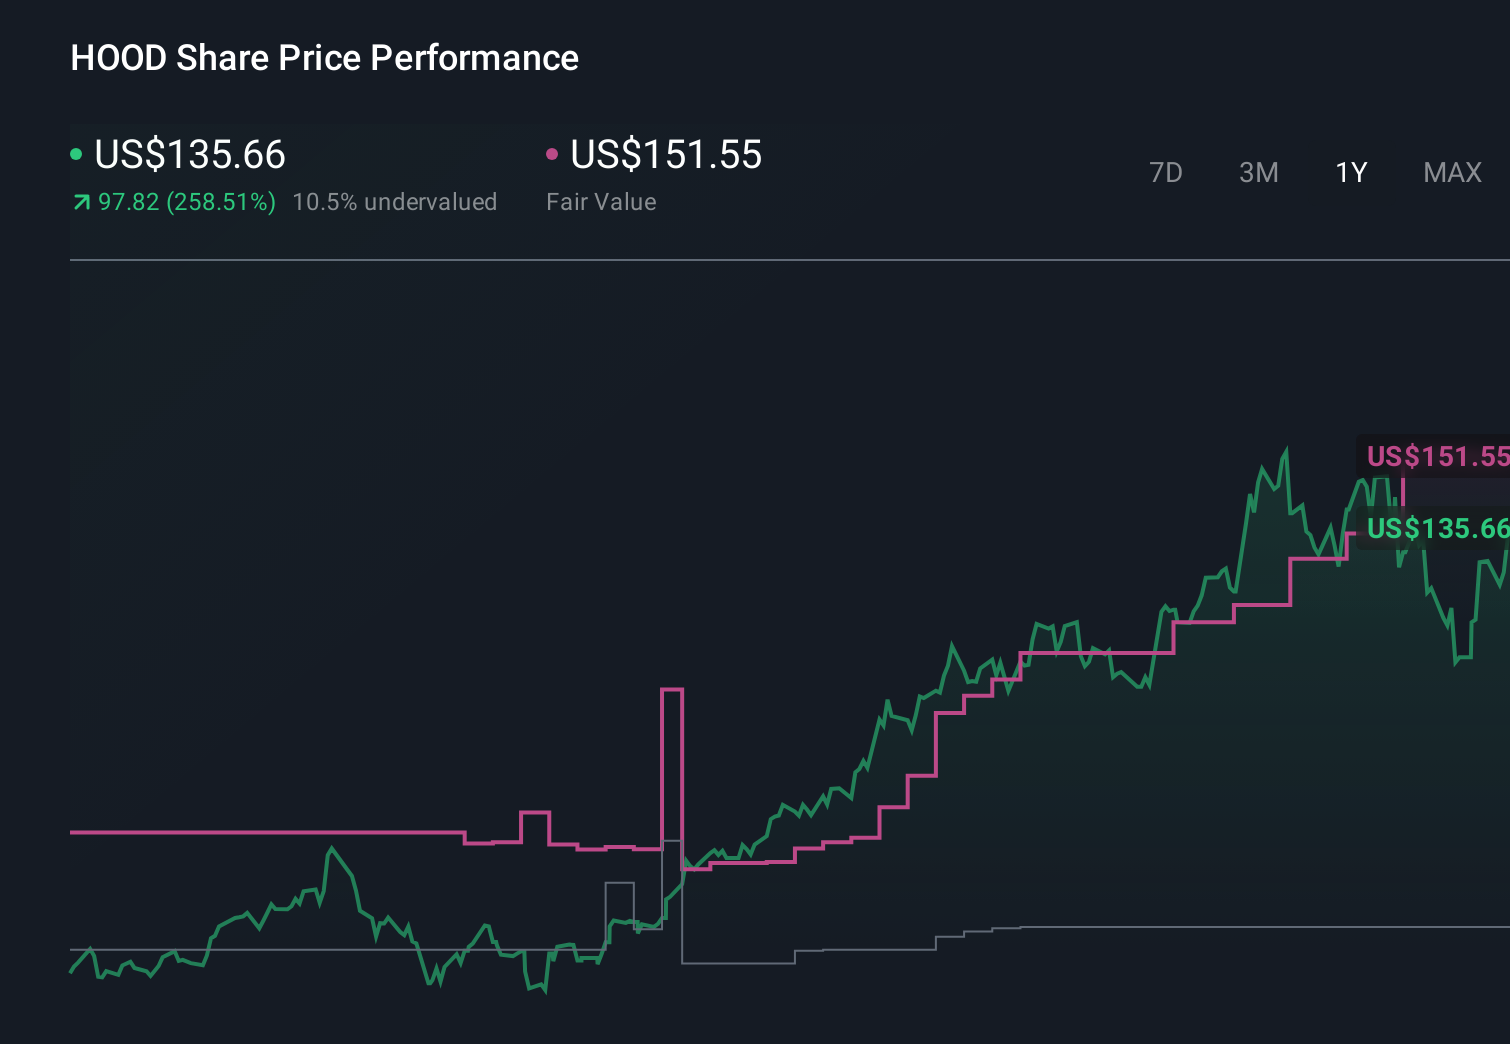Click the HOOD Share Price Performance title
Screen dimensions: 1510x1044
tap(324, 58)
